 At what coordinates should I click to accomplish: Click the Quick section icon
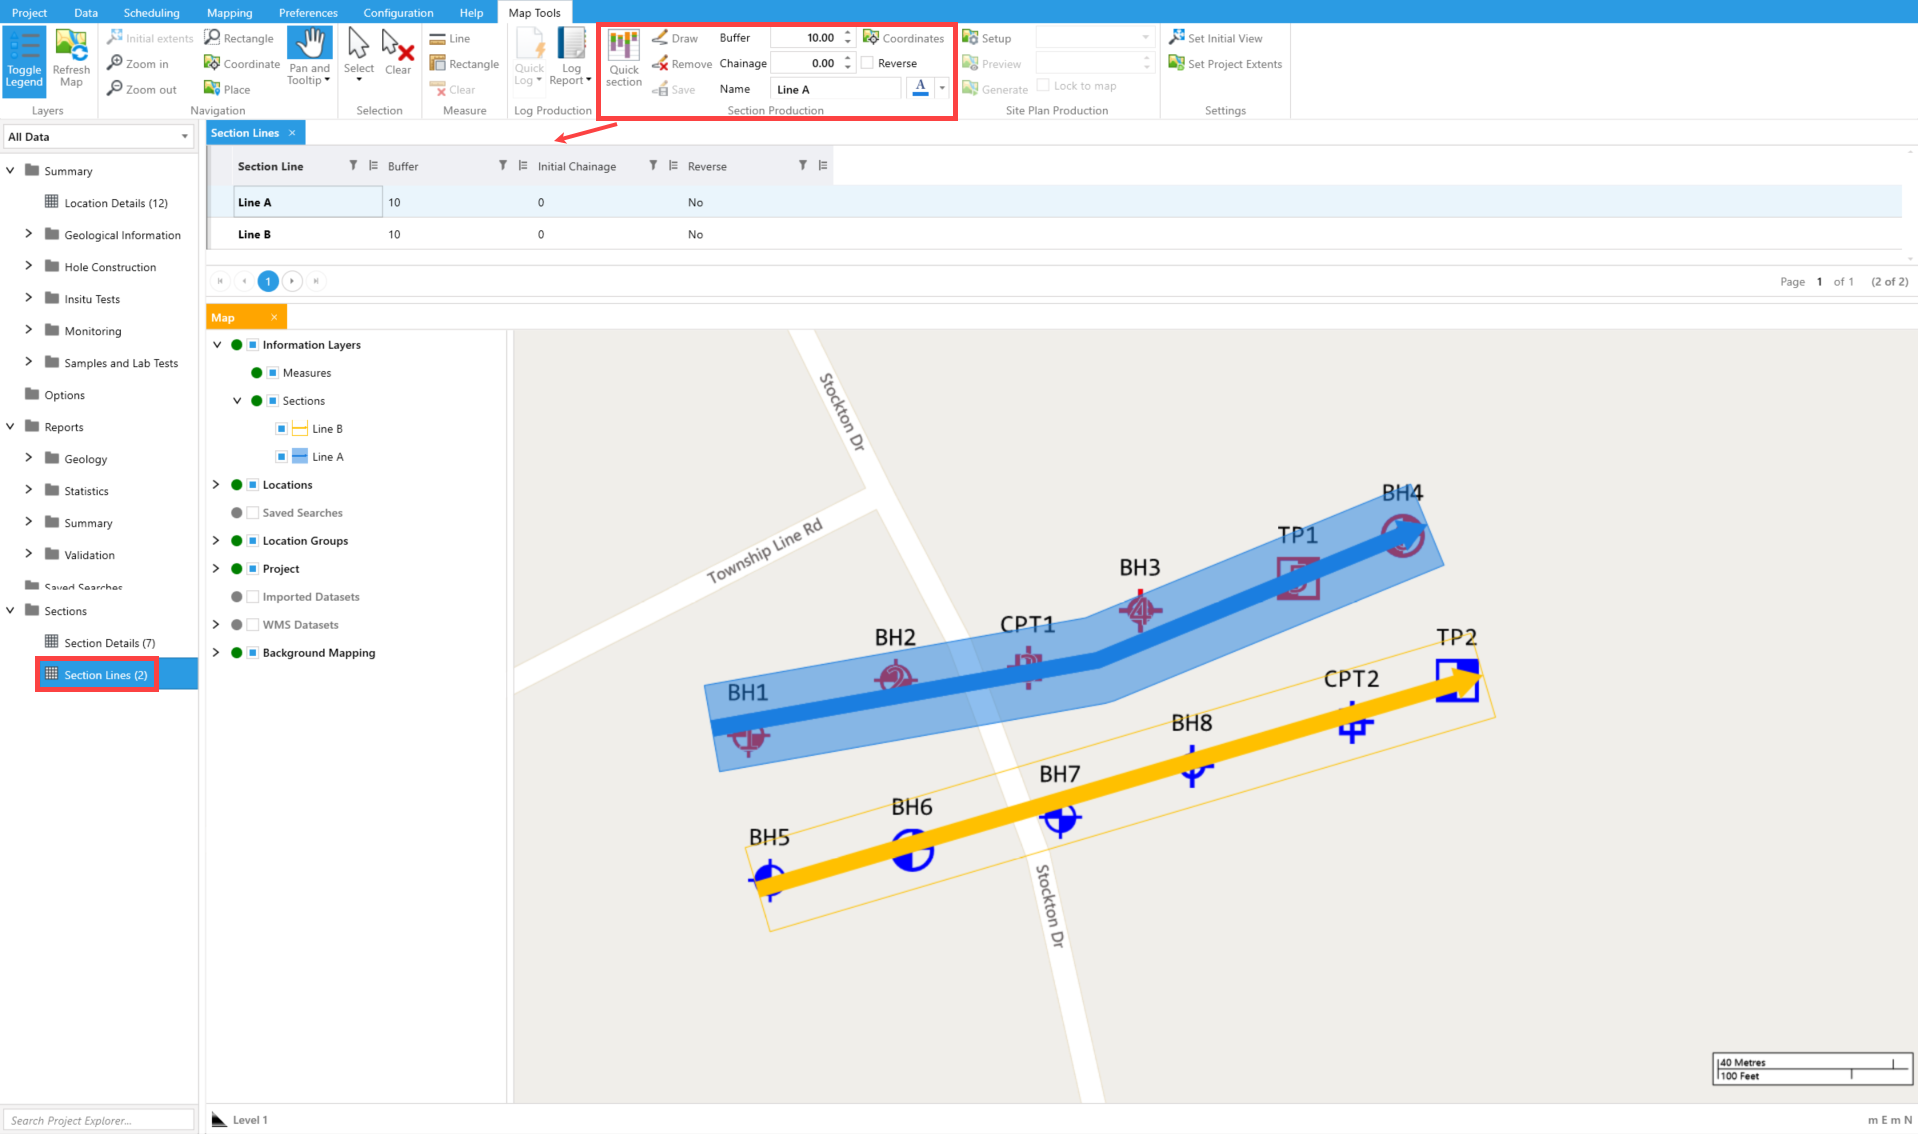[624, 58]
